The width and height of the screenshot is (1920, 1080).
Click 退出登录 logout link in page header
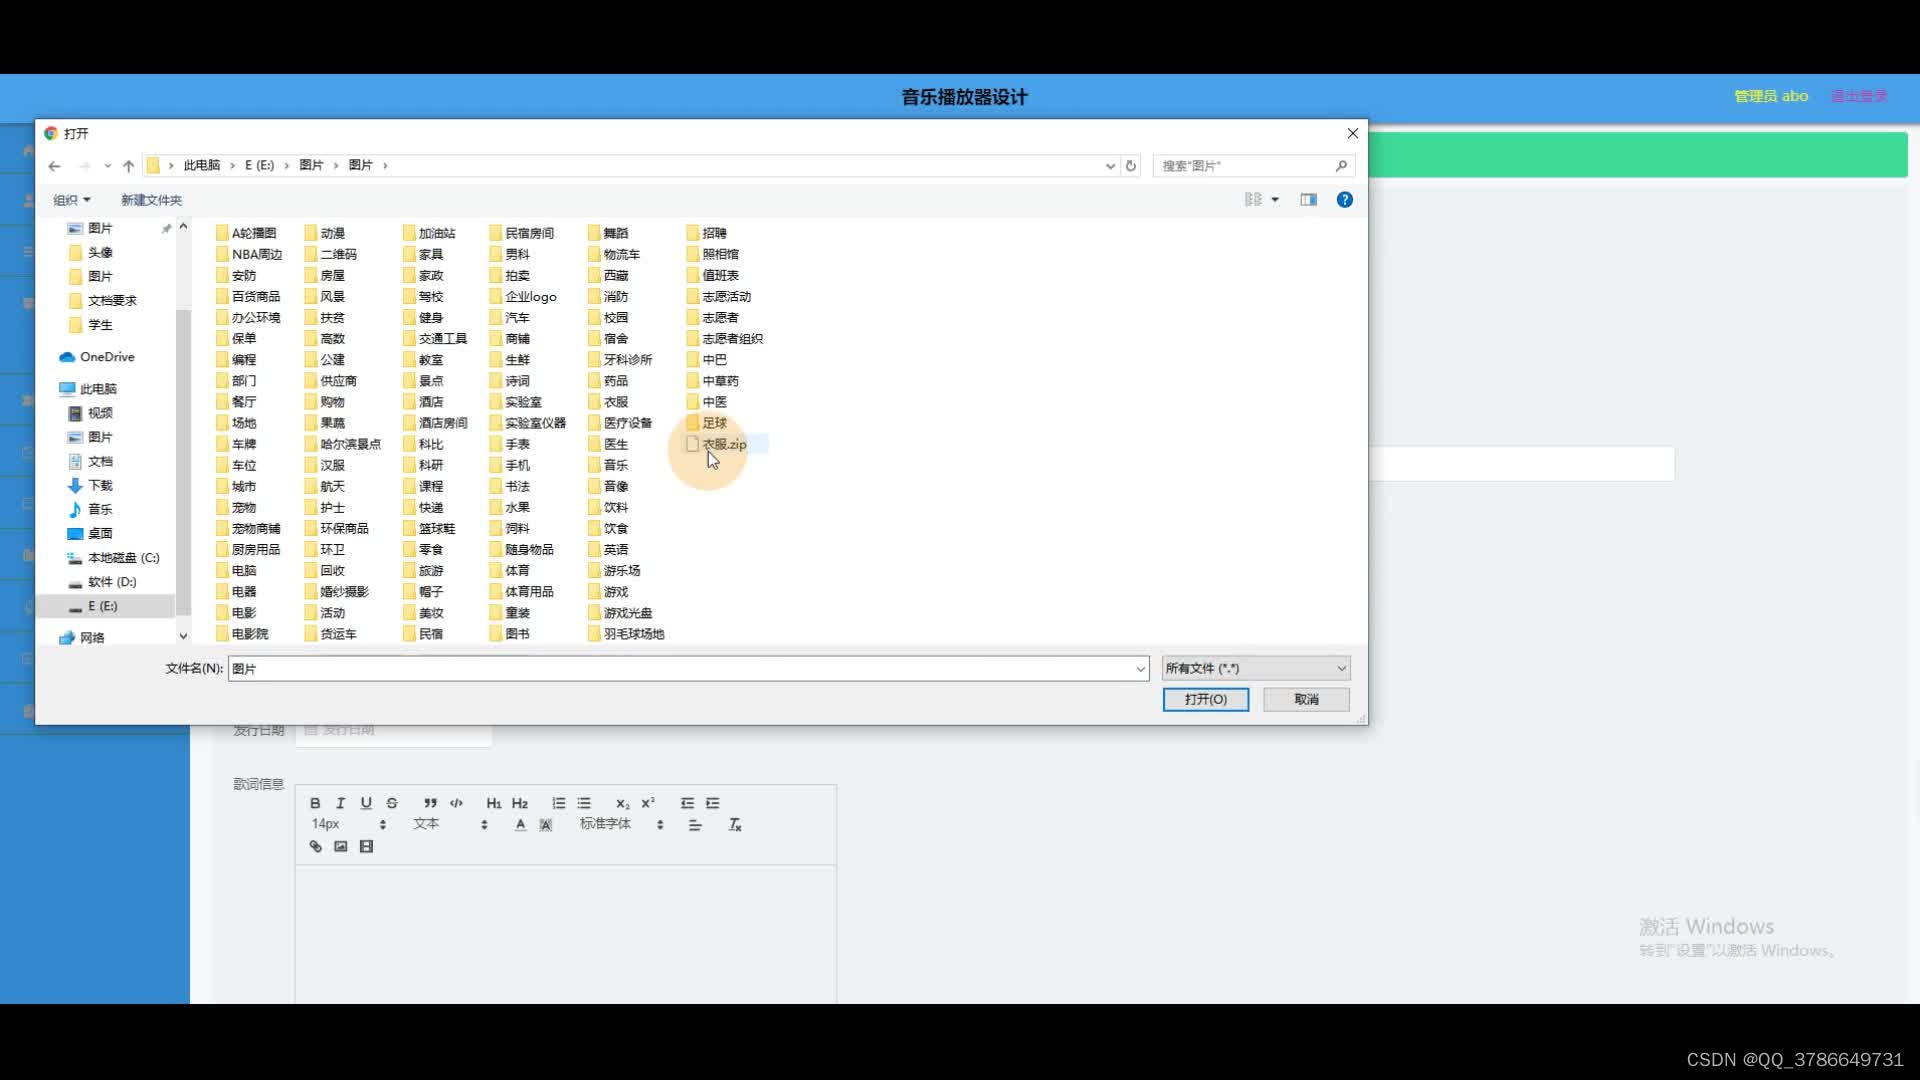pos(1859,96)
